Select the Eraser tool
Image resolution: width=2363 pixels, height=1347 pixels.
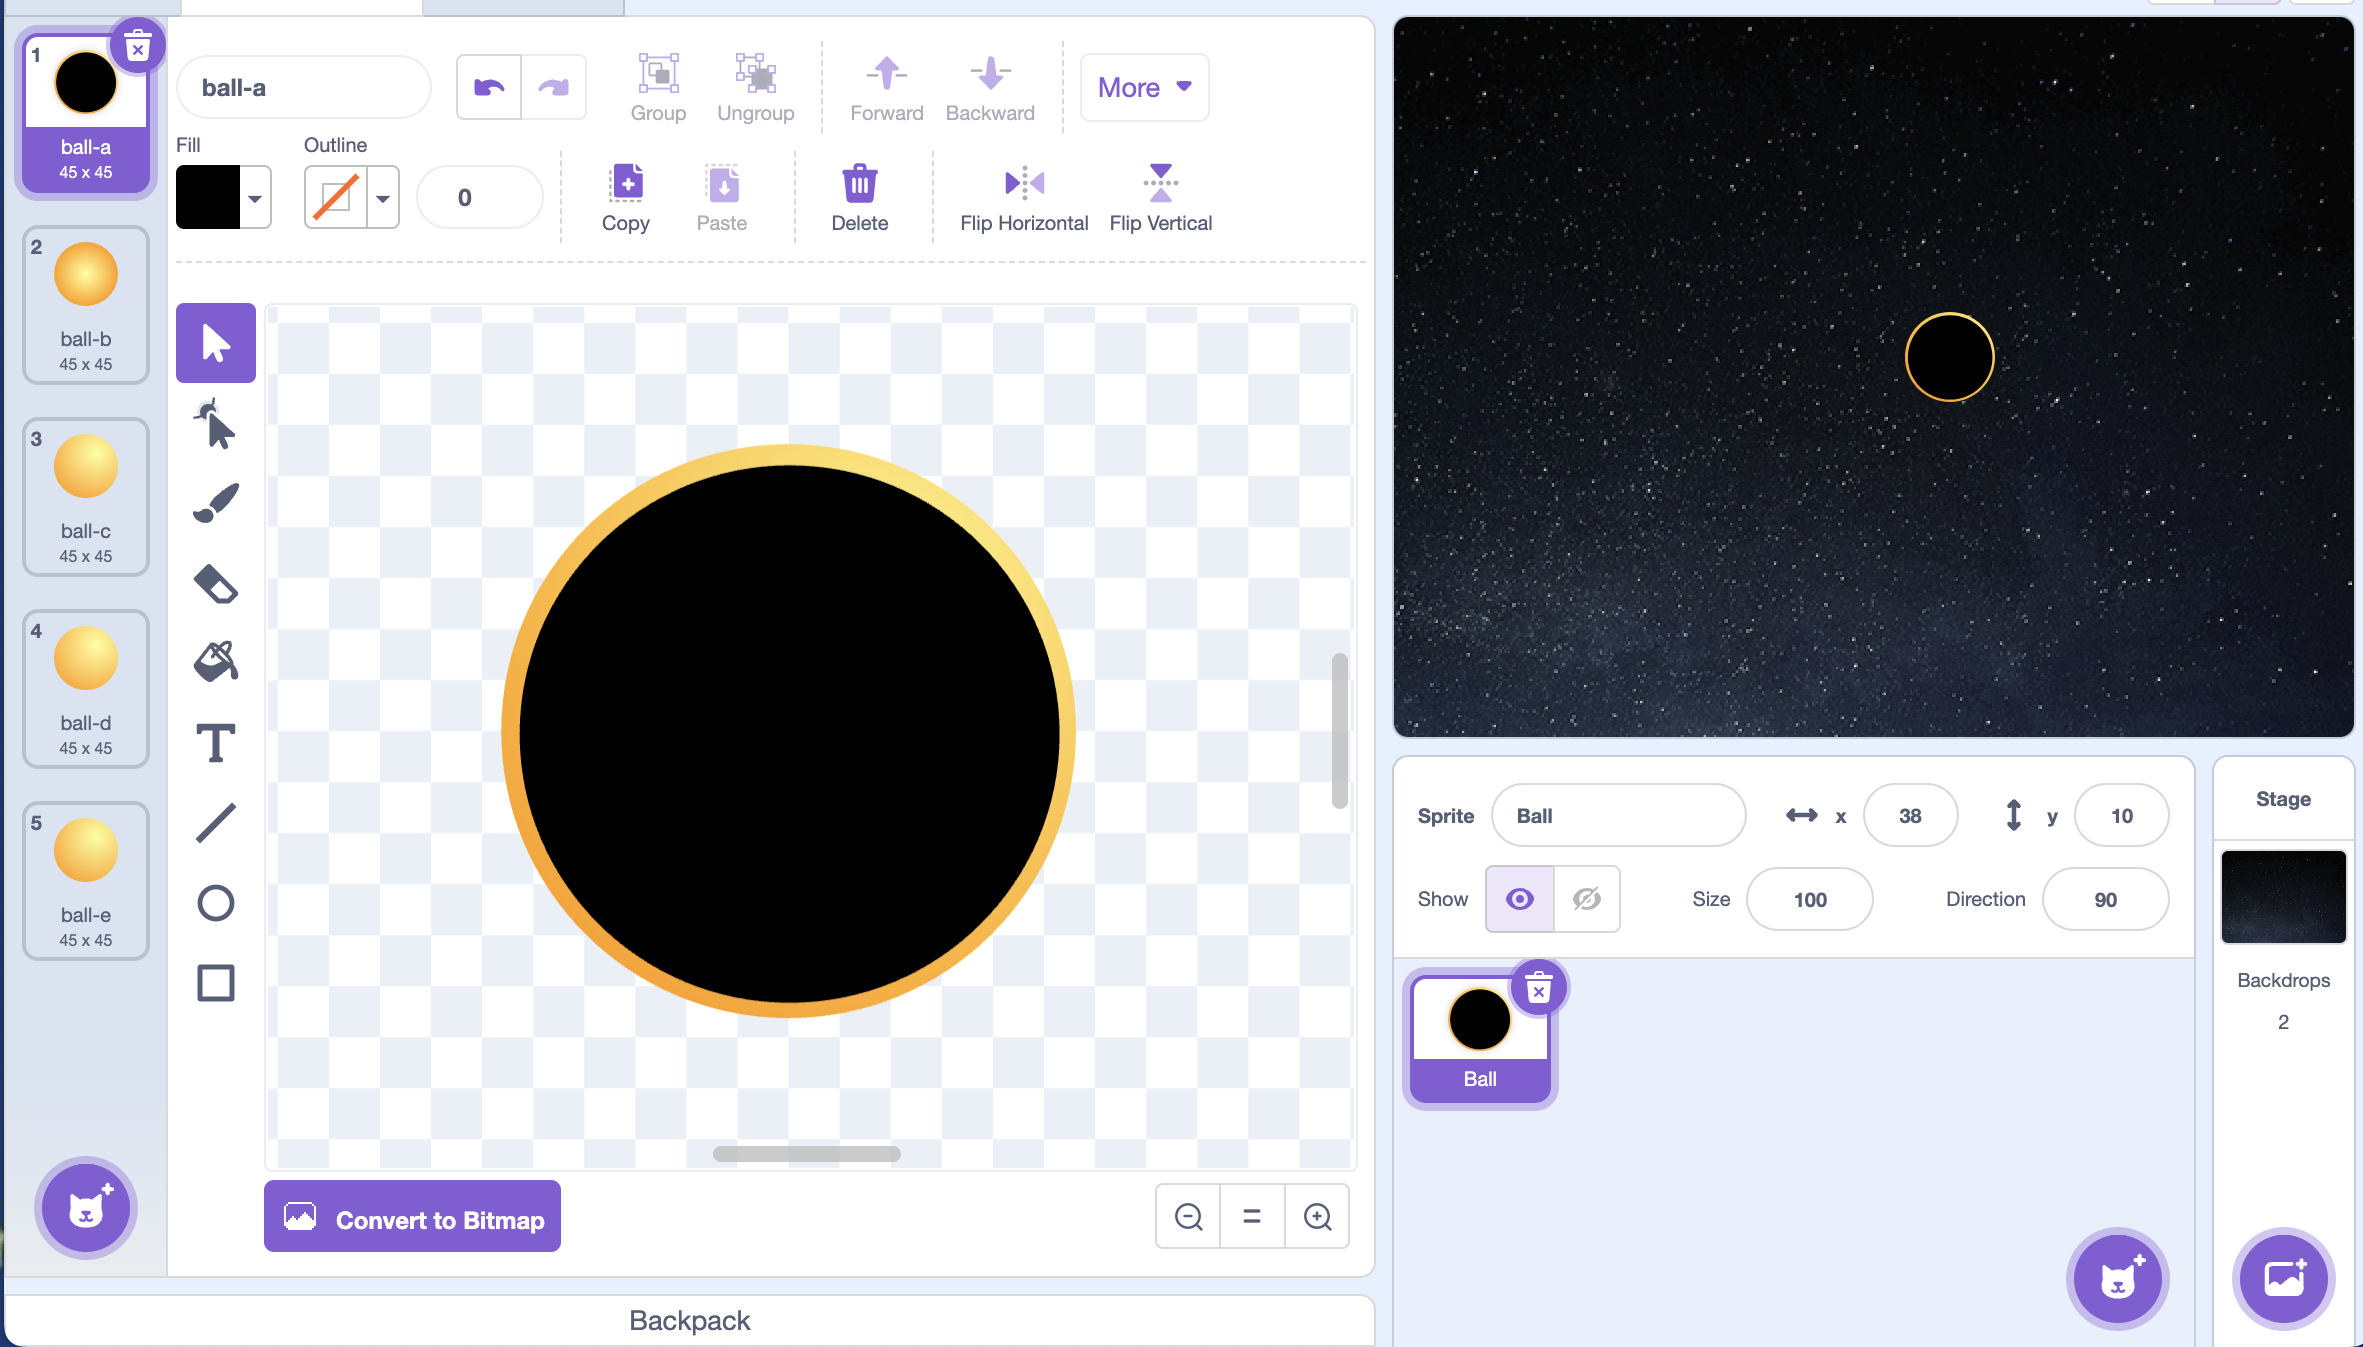point(215,583)
